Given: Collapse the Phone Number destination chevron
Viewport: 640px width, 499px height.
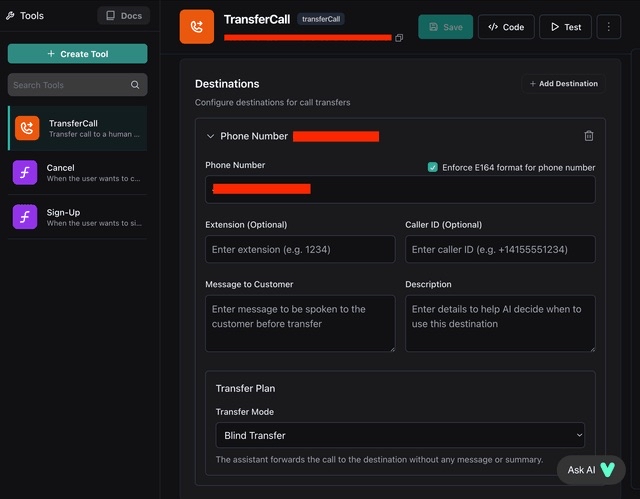Looking at the screenshot, I should [x=210, y=136].
